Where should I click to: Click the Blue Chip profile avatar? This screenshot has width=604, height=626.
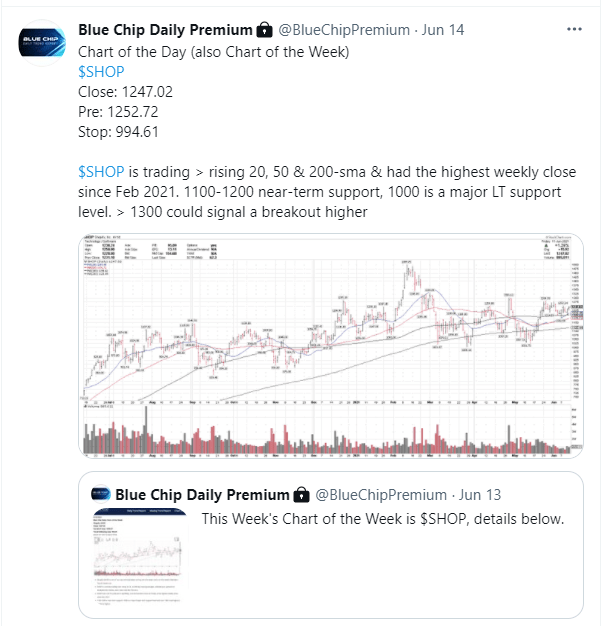(42, 43)
